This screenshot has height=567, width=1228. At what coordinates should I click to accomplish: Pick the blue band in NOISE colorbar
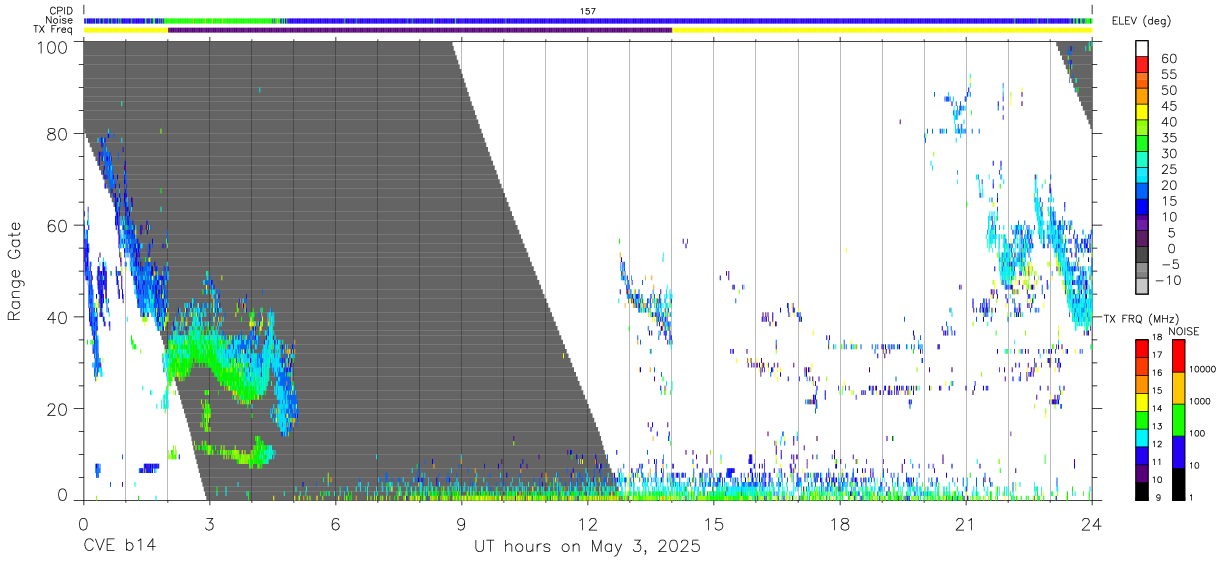[x=1178, y=451]
